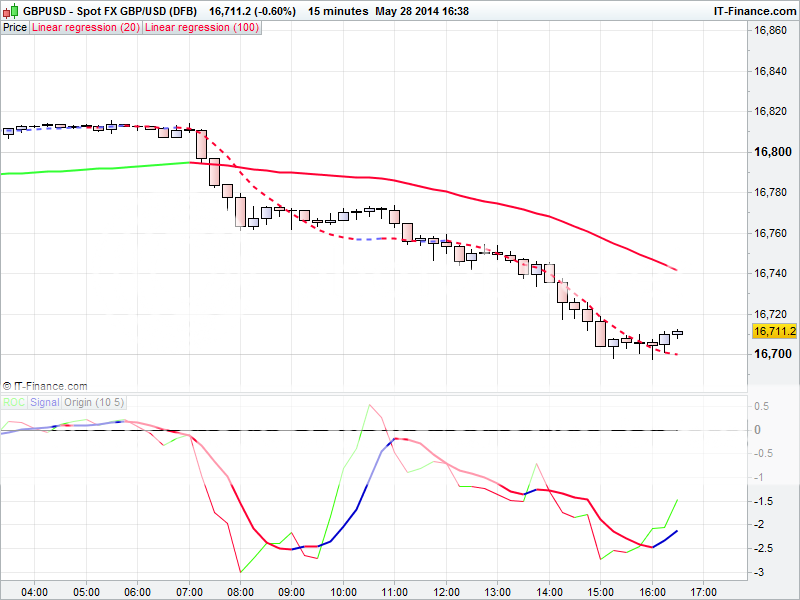Open the IT-Finance.com link at top right
The width and height of the screenshot is (800, 600).
[755, 11]
